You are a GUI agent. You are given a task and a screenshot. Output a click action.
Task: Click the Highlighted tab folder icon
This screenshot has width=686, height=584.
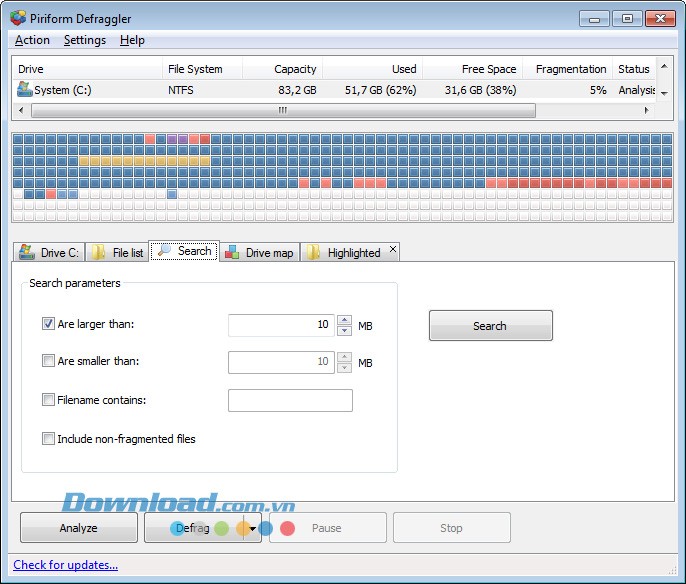click(313, 253)
